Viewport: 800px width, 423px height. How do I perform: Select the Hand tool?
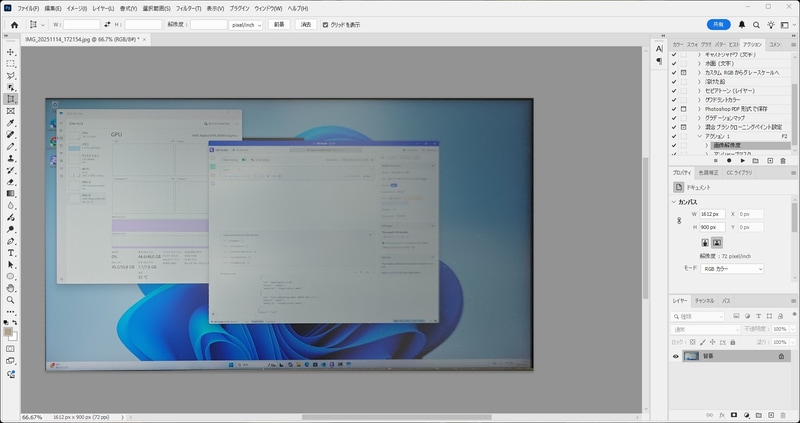pos(10,288)
